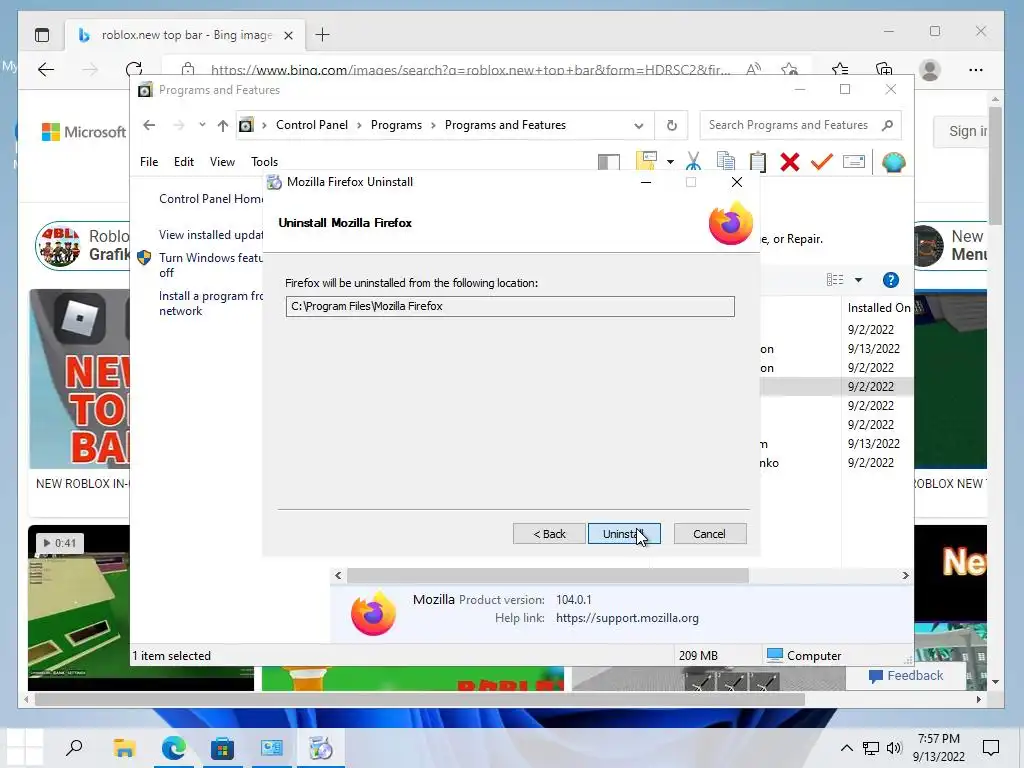Open the view options dropdown arrow
Screen dimensions: 1024x768
tap(859, 280)
